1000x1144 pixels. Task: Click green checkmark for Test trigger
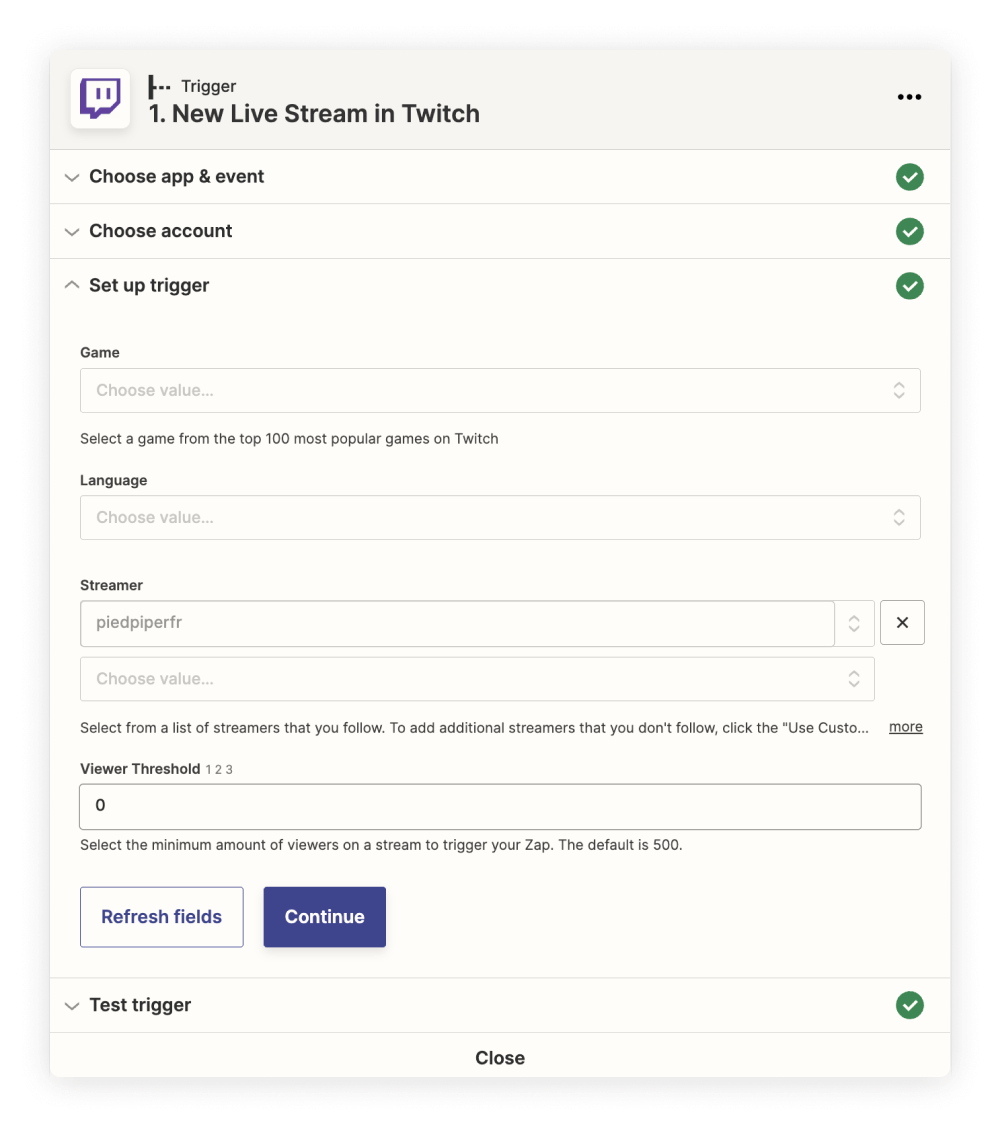point(910,1005)
